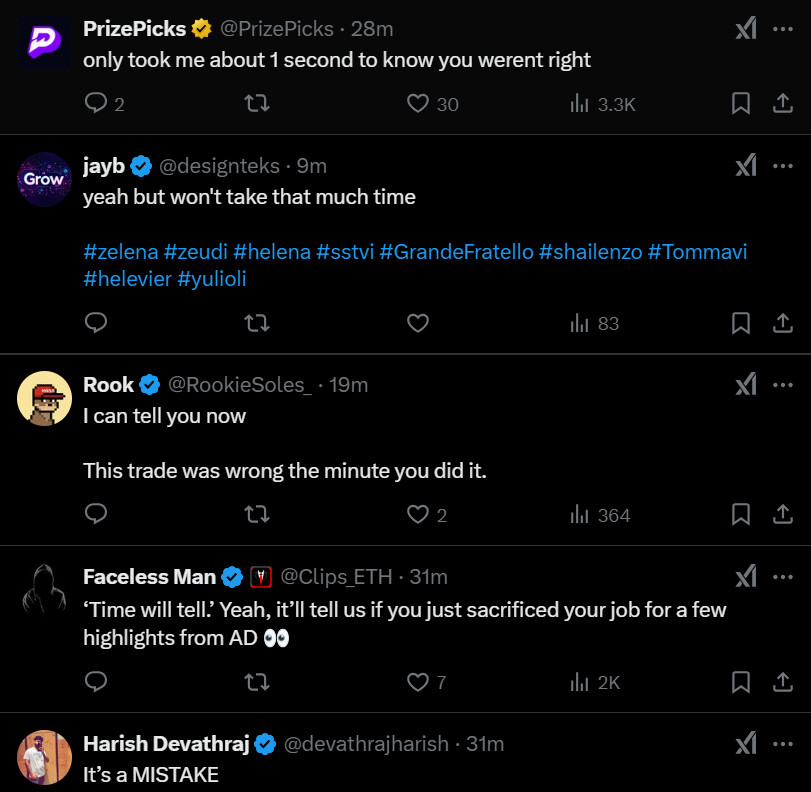This screenshot has height=792, width=811.
Task: Bookmark the PrizePicks tweet
Action: tap(741, 103)
